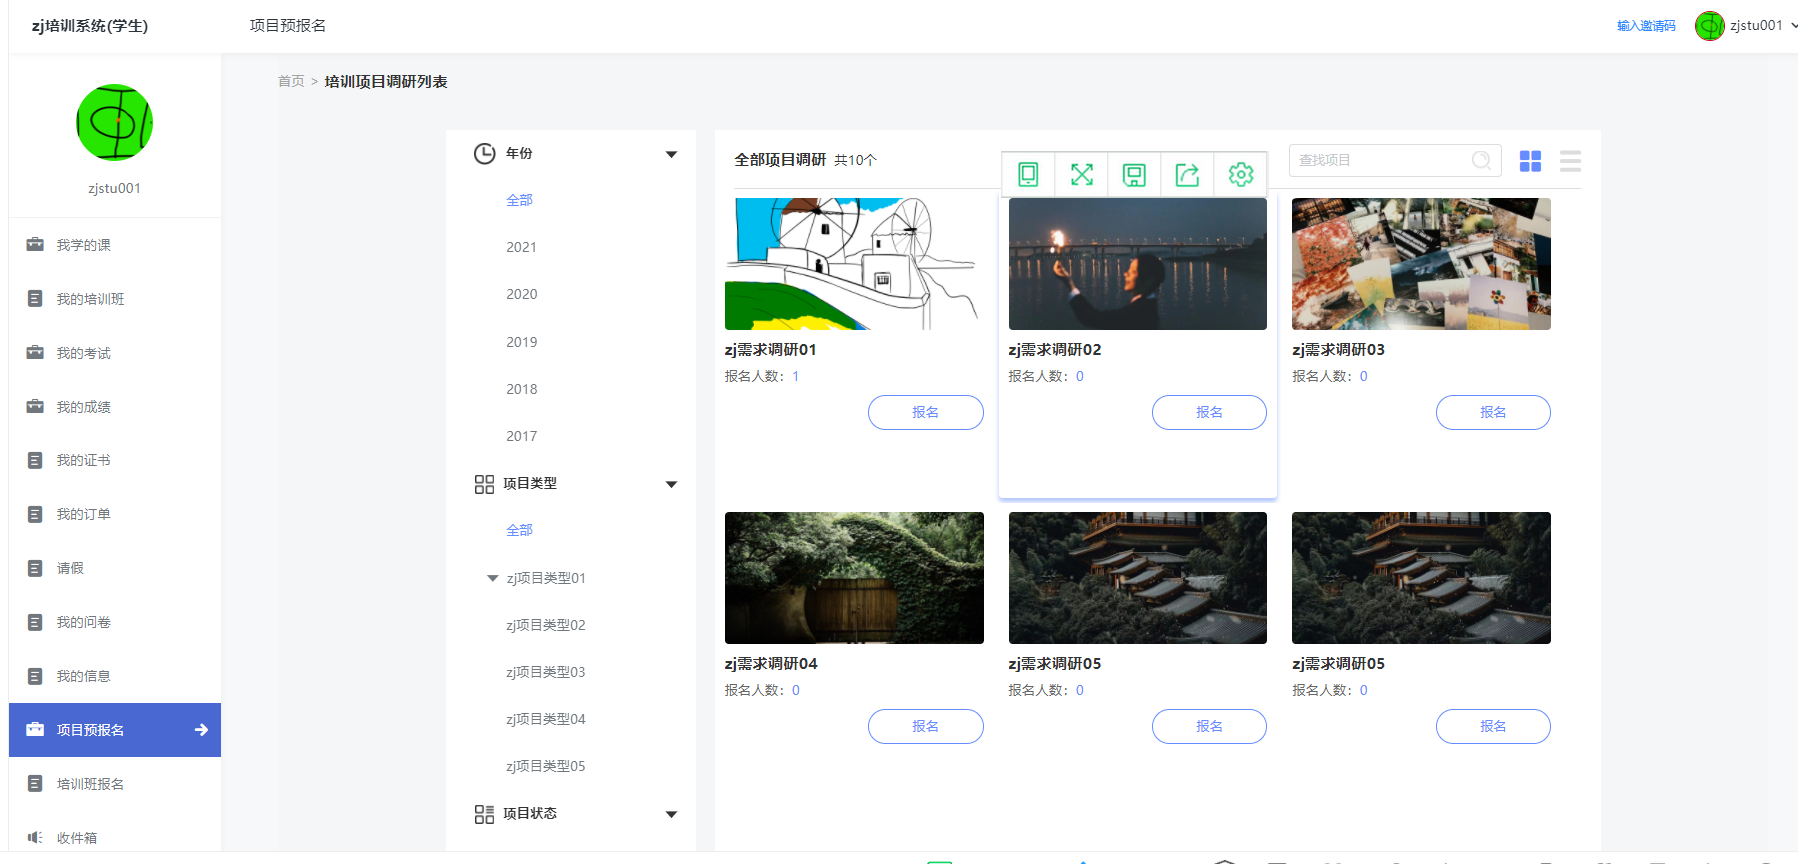The image size is (1798, 864).
Task: Click the green save disk icon
Action: pyautogui.click(x=1134, y=175)
